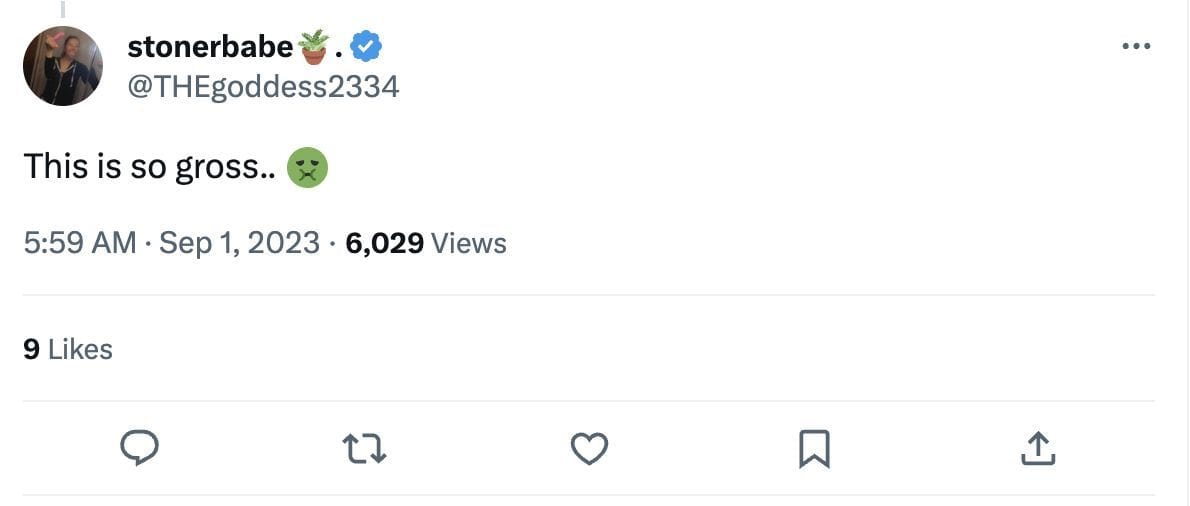Viewport: 1190px width, 506px height.
Task: Like the tweet with the heart icon
Action: pyautogui.click(x=590, y=449)
